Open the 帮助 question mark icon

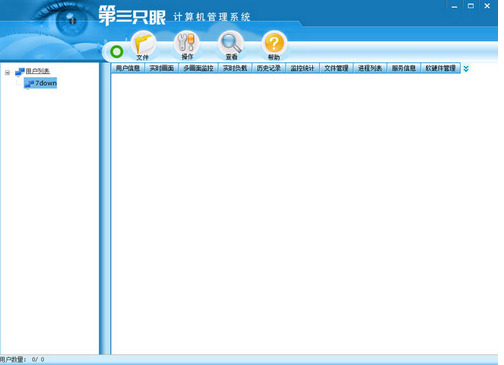274,45
